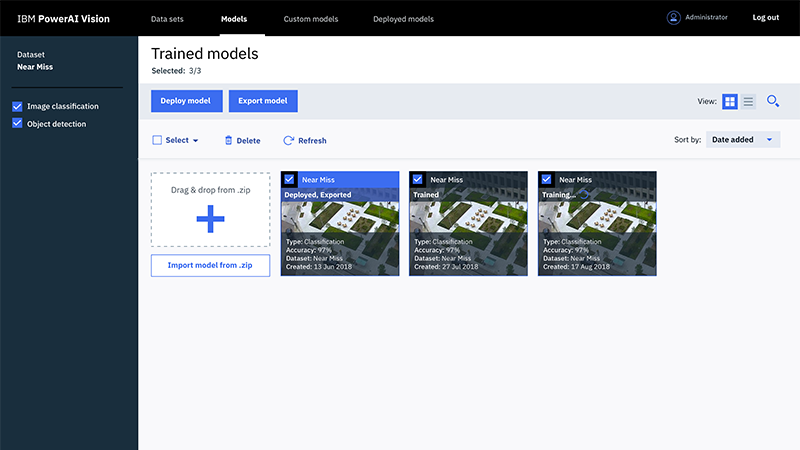Deselect the Training model card checkbox
Image resolution: width=800 pixels, height=450 pixels.
[x=546, y=179]
